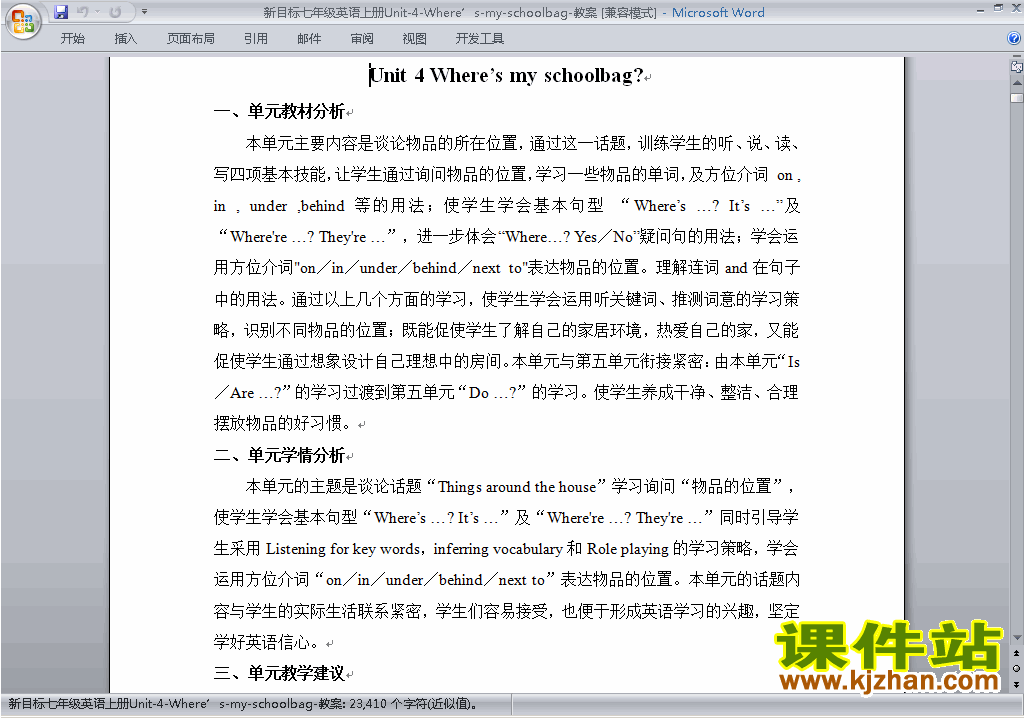Switch to the 引用 tab
Screen dimensions: 1024x718
[255, 39]
